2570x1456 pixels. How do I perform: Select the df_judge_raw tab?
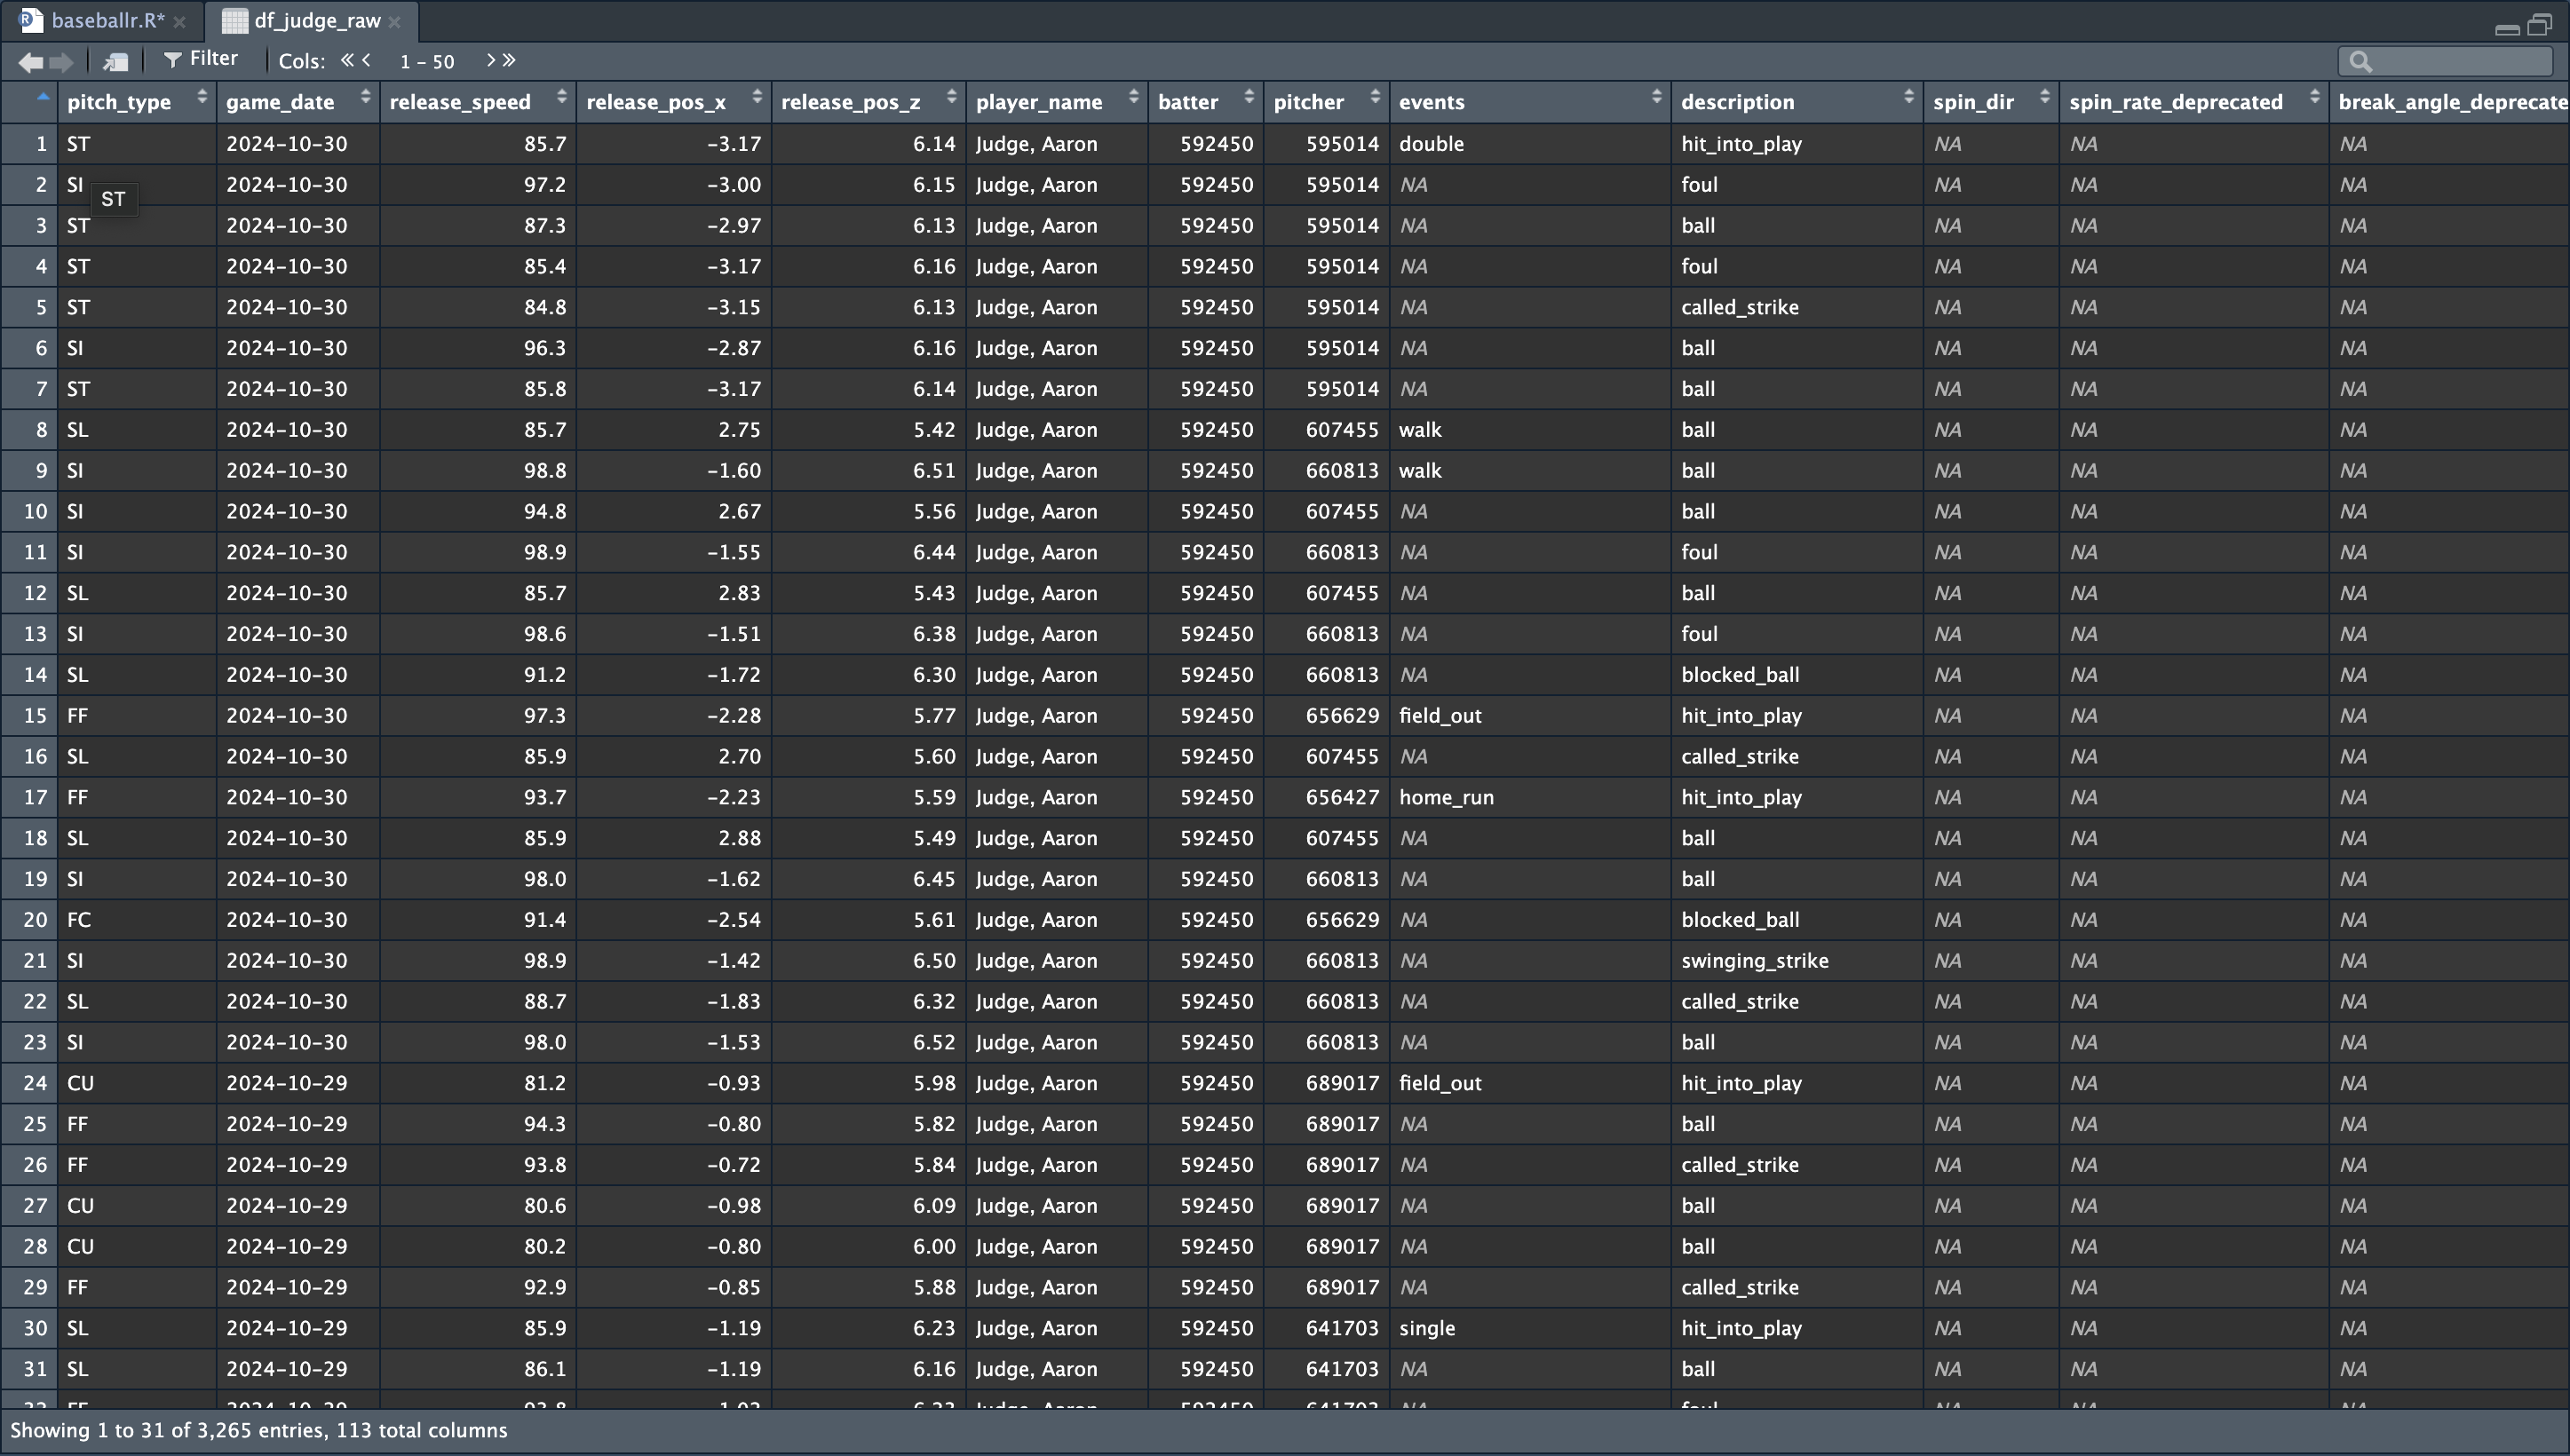coord(316,20)
